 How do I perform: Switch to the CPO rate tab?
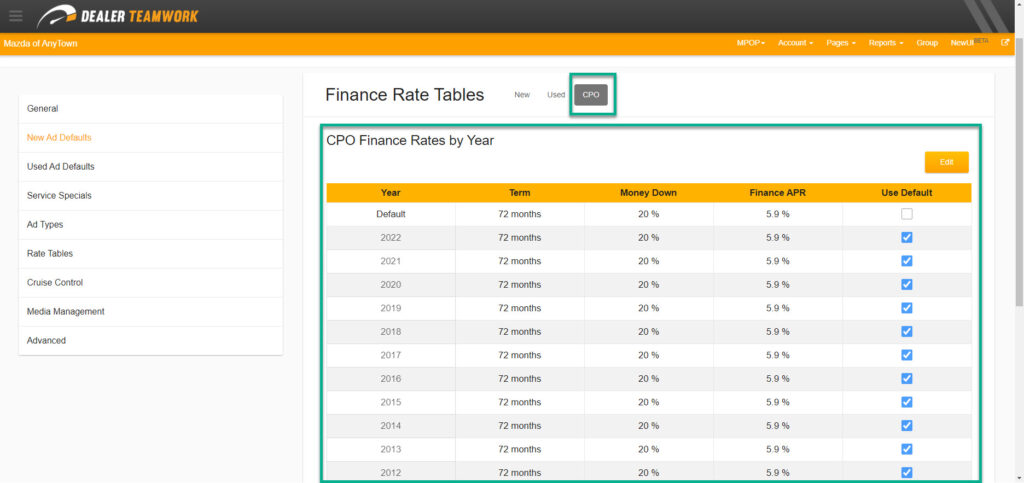click(591, 95)
